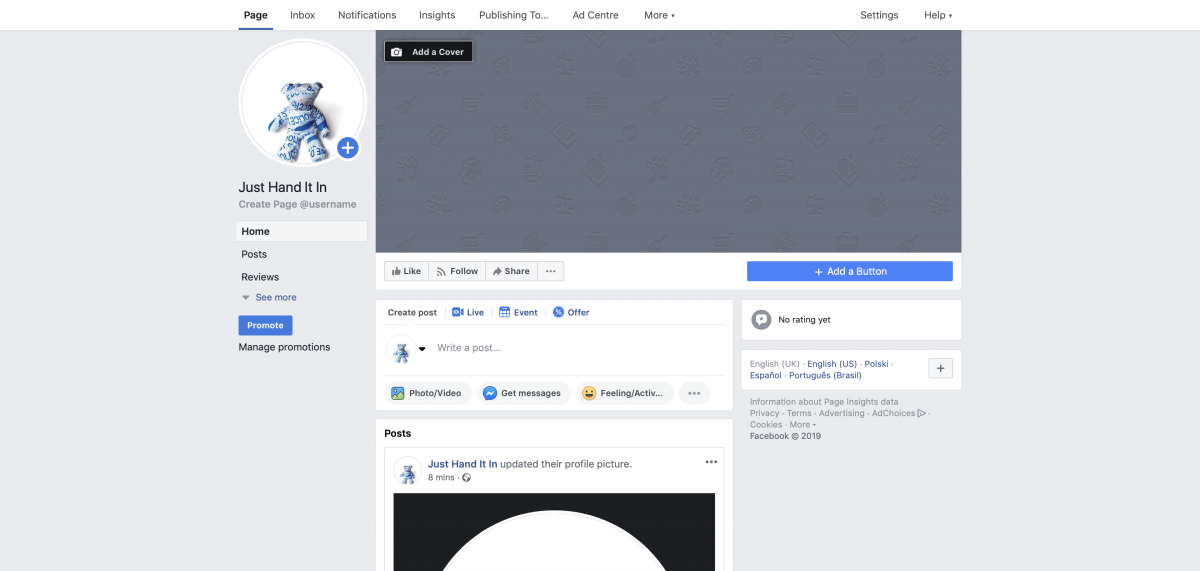The height and width of the screenshot is (571, 1200).
Task: Expand the More dropdown in top navigation
Action: (x=659, y=15)
